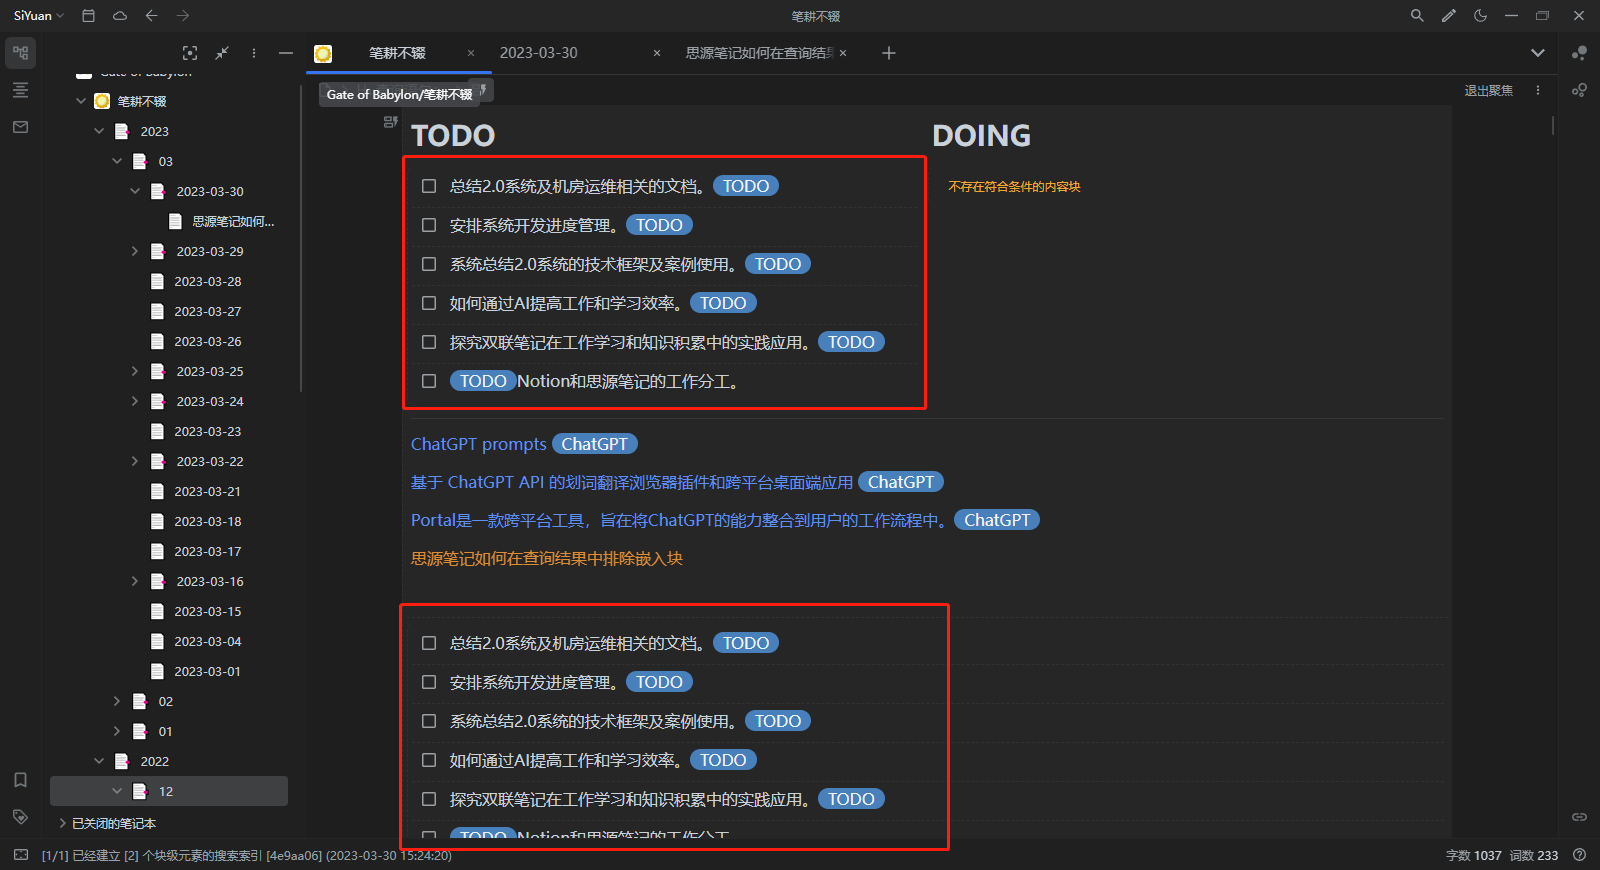Viewport: 1600px width, 870px height.
Task: Open the graph view dock icon
Action: [1579, 53]
